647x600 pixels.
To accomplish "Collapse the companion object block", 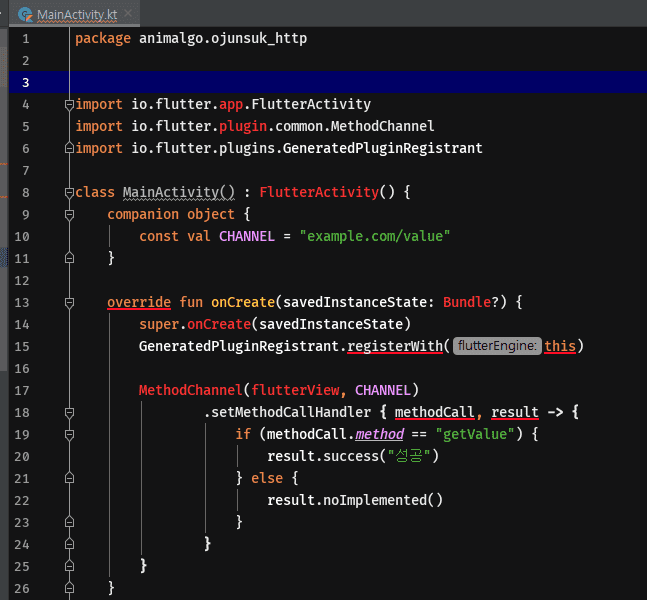I will click(x=69, y=214).
